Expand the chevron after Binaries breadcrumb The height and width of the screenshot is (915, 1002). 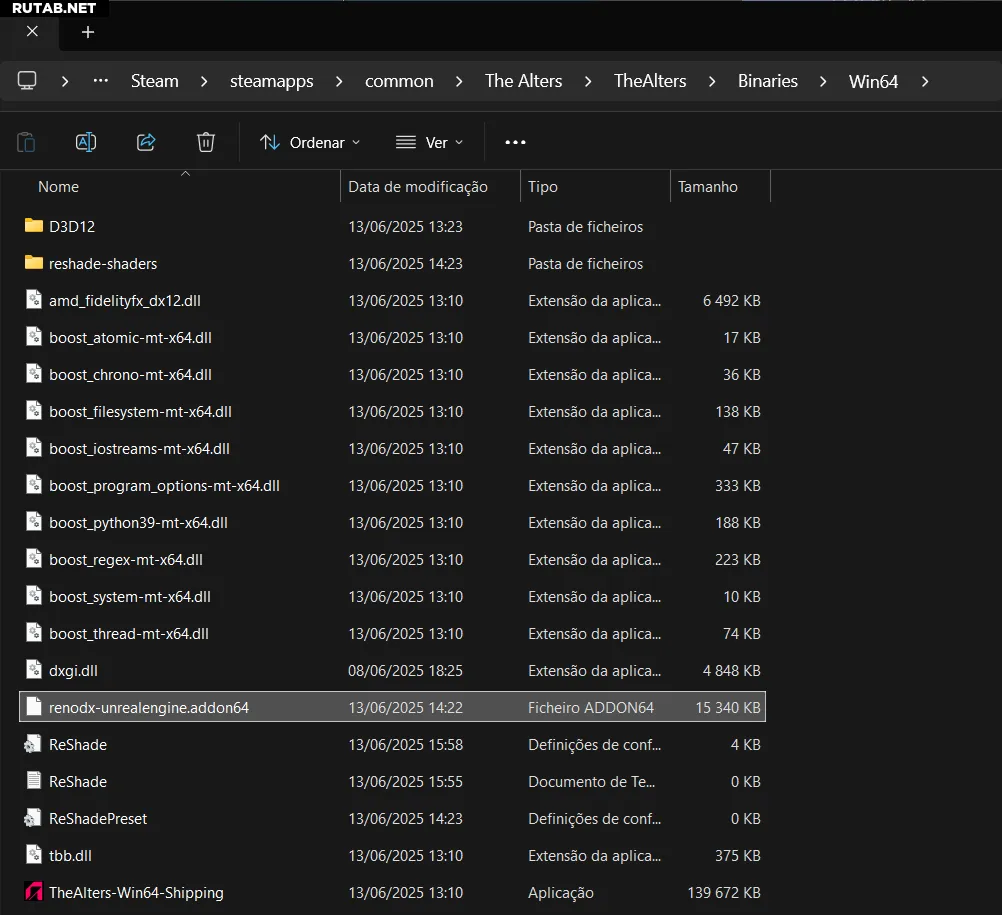coord(823,81)
